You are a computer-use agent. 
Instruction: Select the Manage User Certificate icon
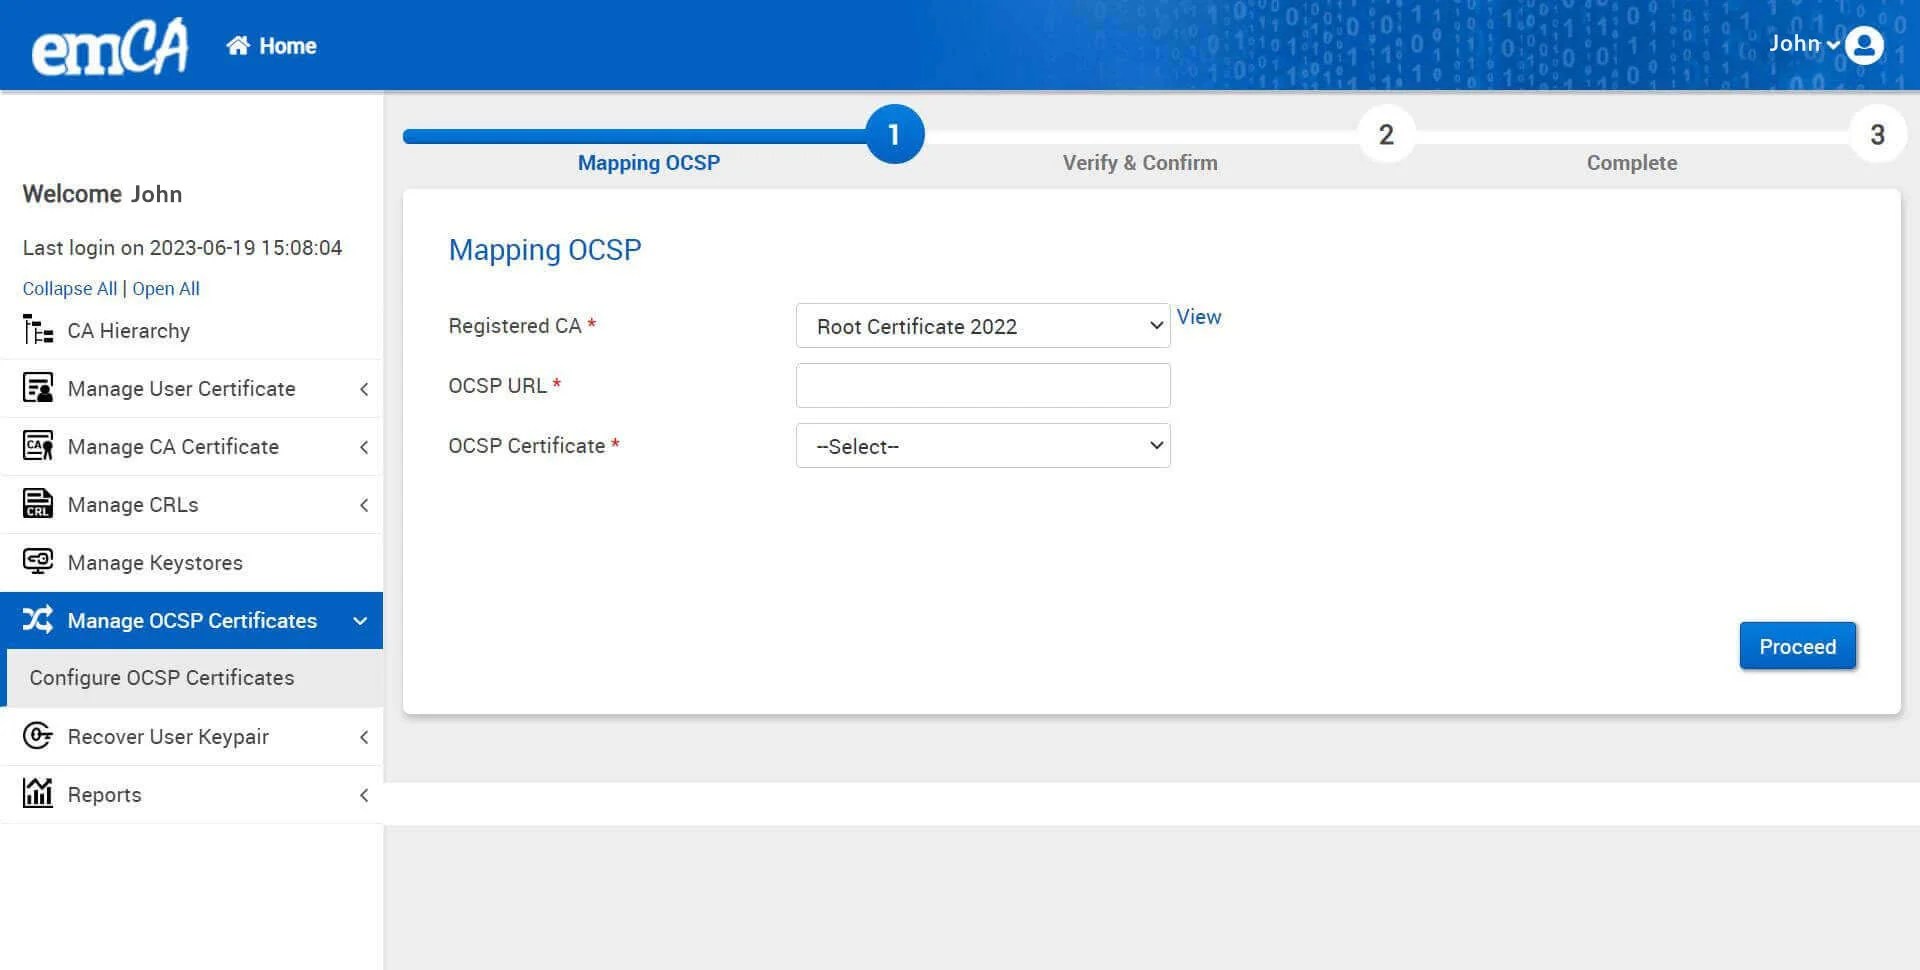[37, 388]
